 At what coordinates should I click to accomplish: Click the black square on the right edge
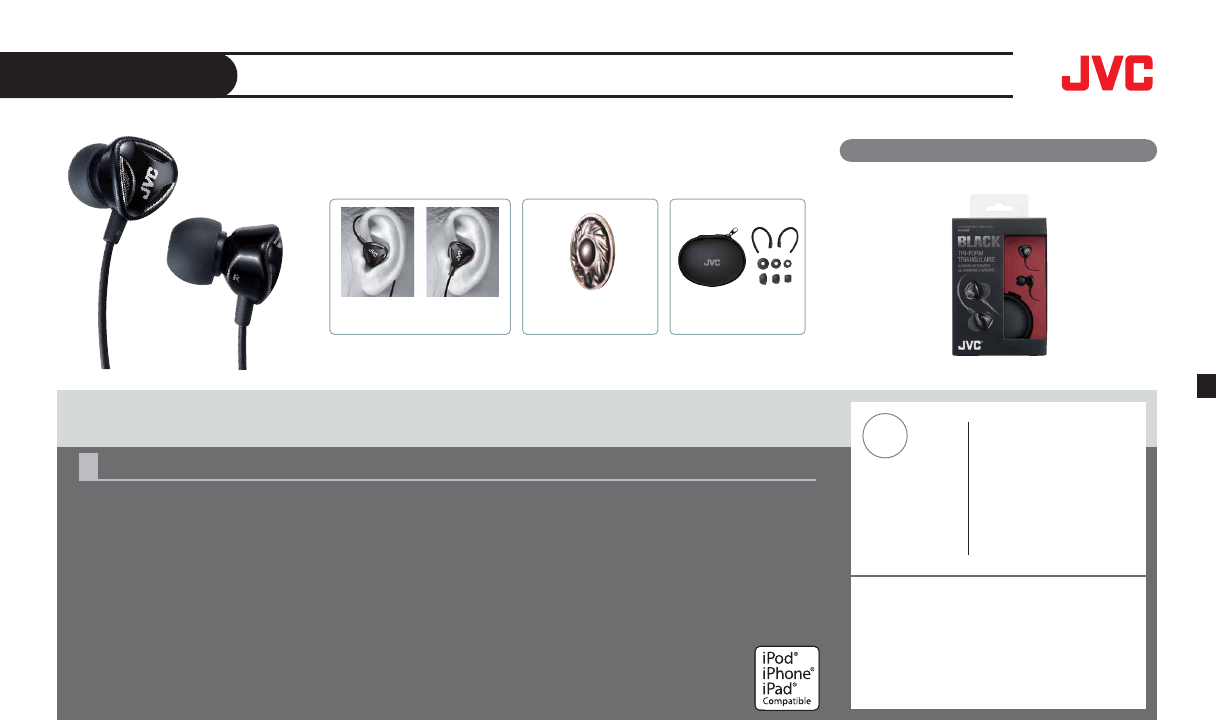click(1206, 387)
